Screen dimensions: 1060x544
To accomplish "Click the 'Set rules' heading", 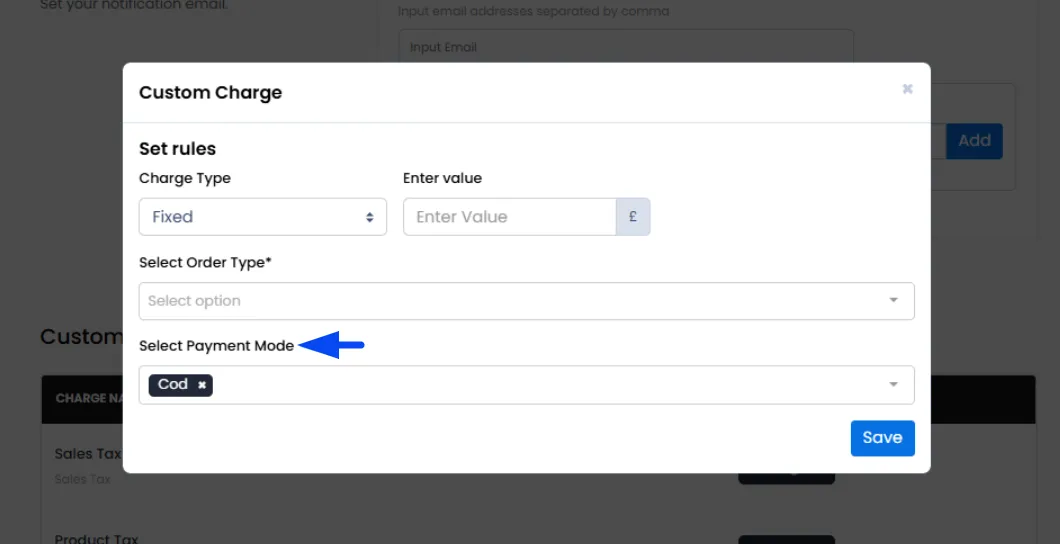I will [x=177, y=149].
